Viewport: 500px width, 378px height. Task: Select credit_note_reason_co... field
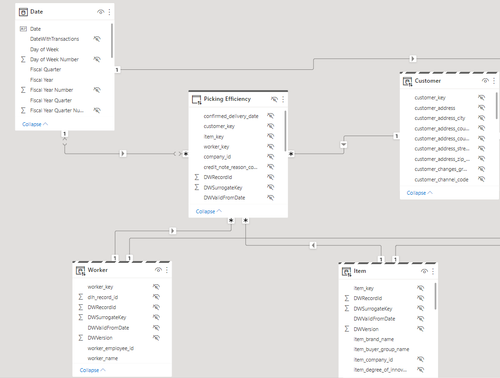230,167
